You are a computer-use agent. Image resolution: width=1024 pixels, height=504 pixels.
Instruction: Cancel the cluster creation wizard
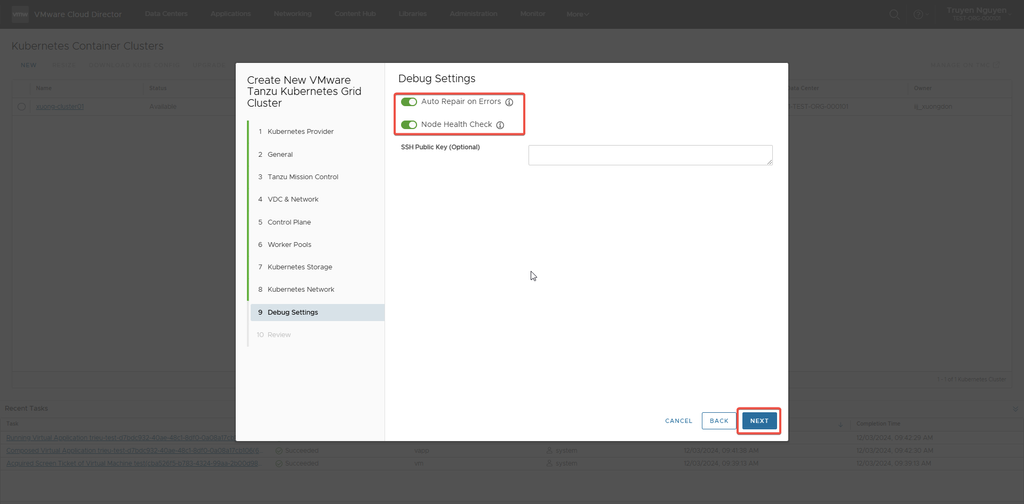[x=679, y=421]
